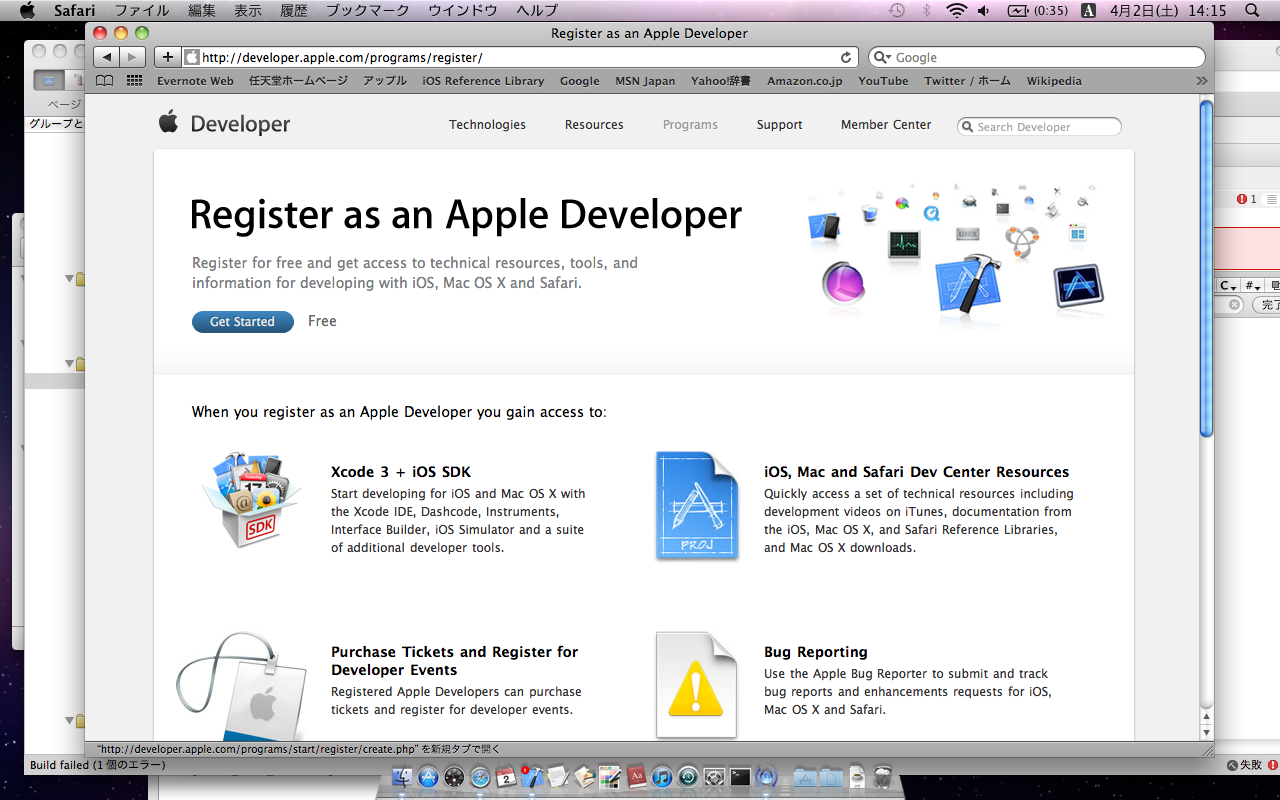
Task: Open Finder from the Dock
Action: 403,777
